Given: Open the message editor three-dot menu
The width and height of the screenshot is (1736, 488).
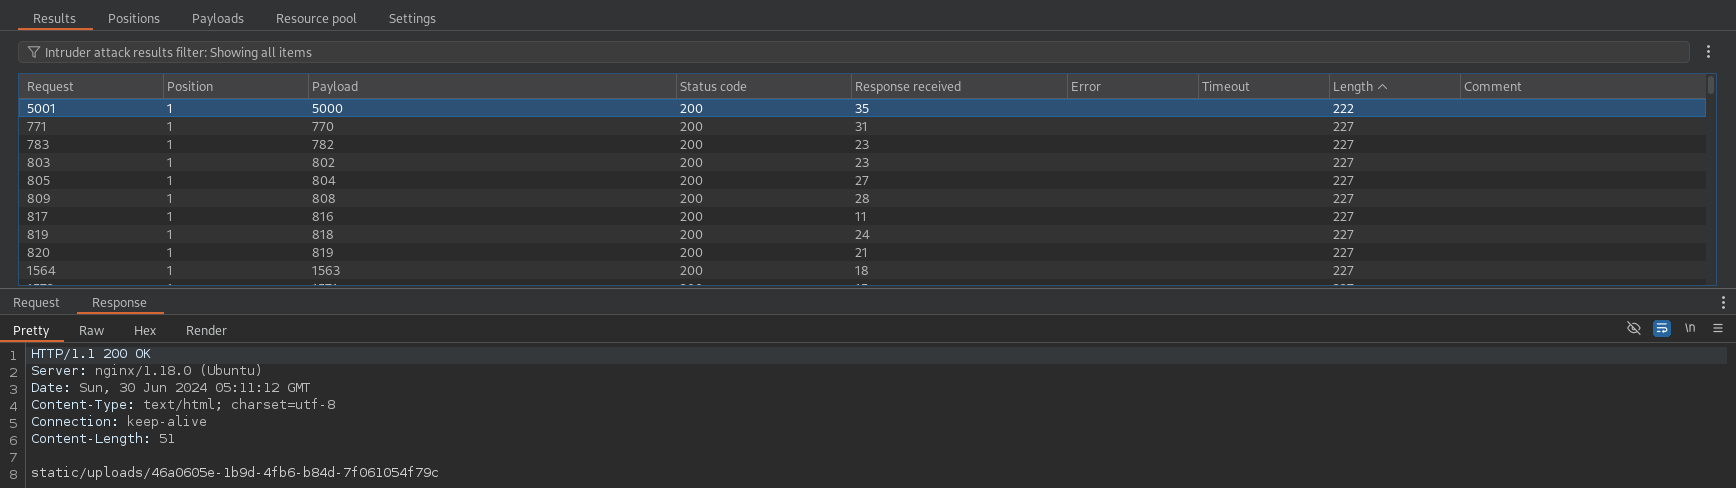Looking at the screenshot, I should (1722, 303).
